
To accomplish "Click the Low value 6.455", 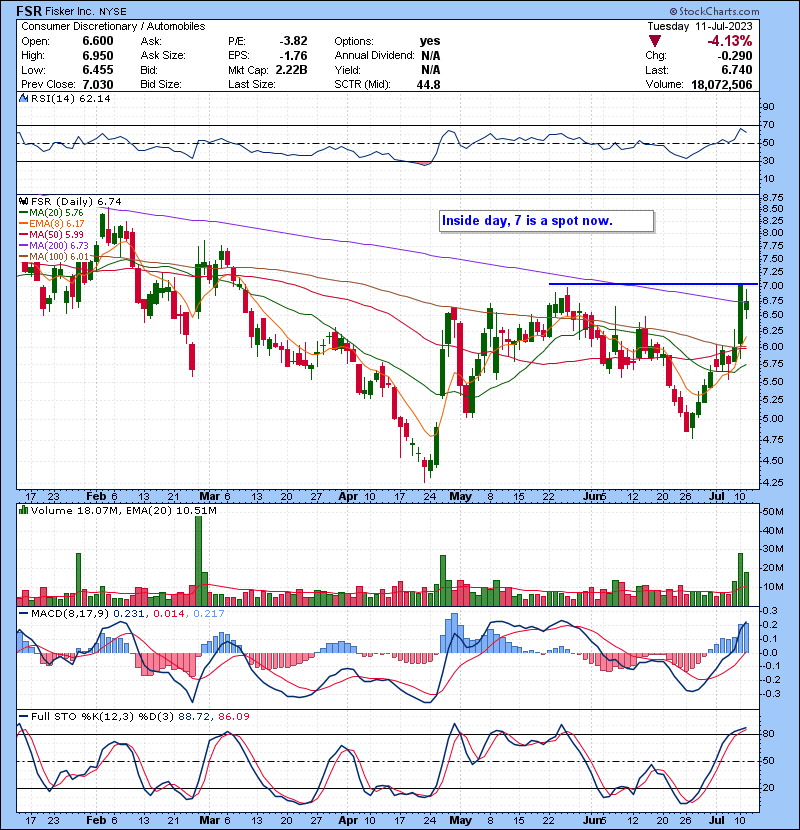I will (x=98, y=70).
